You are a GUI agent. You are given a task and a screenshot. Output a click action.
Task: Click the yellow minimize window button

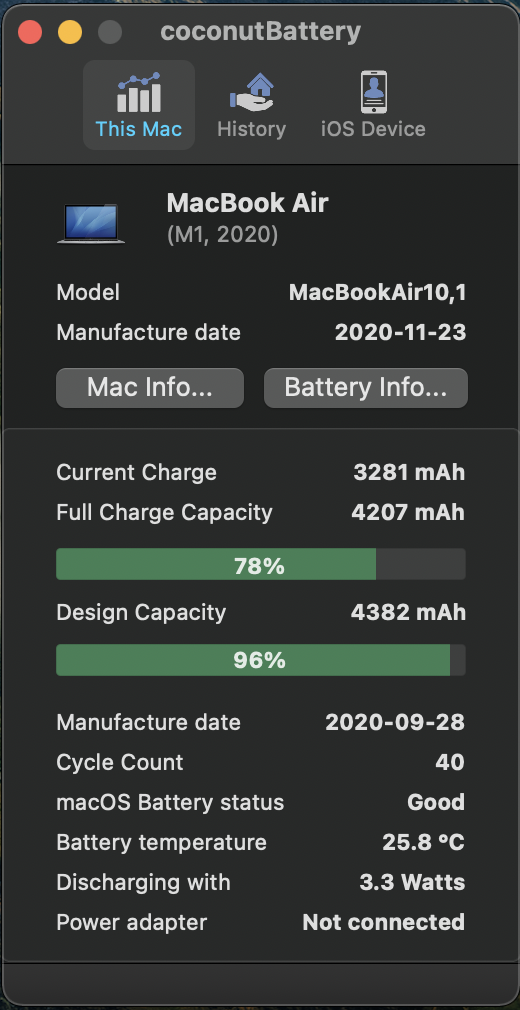(x=70, y=32)
